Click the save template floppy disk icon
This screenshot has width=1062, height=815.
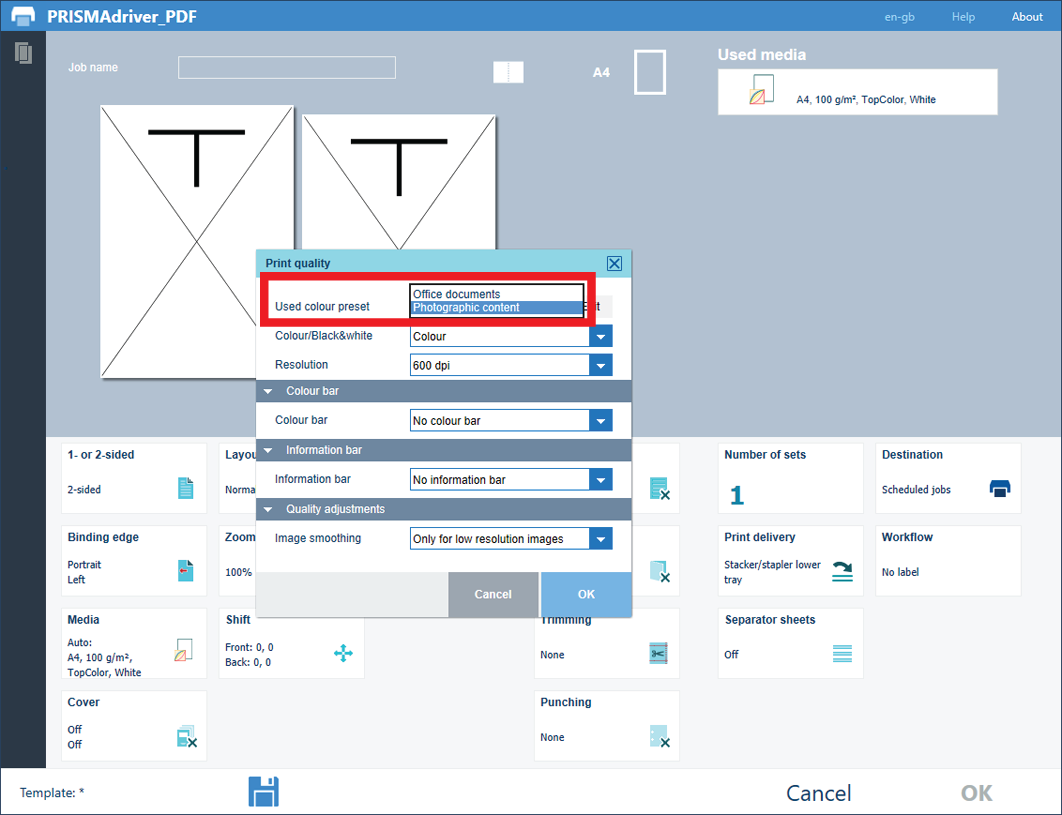(263, 791)
